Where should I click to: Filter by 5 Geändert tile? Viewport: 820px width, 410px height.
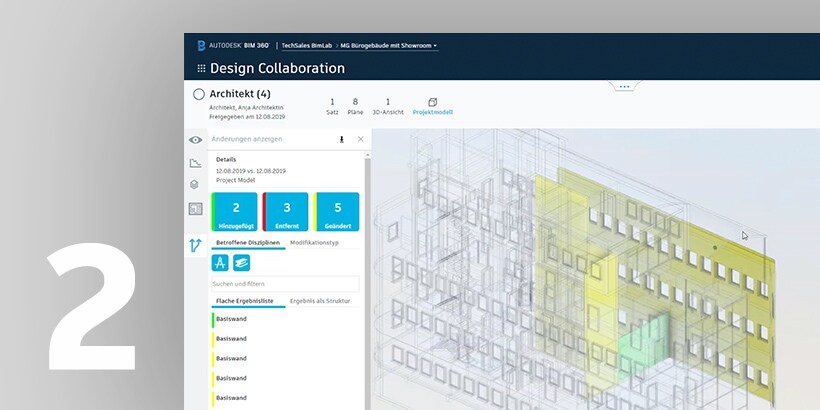point(336,212)
